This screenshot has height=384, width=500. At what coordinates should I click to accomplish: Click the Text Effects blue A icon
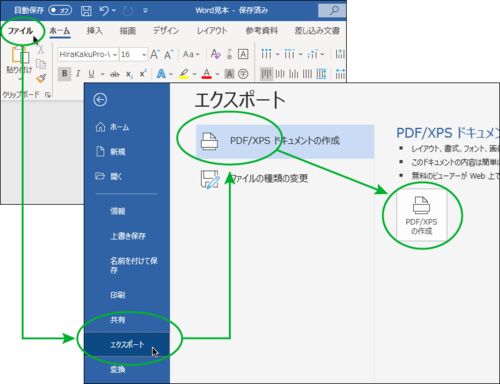[x=161, y=74]
